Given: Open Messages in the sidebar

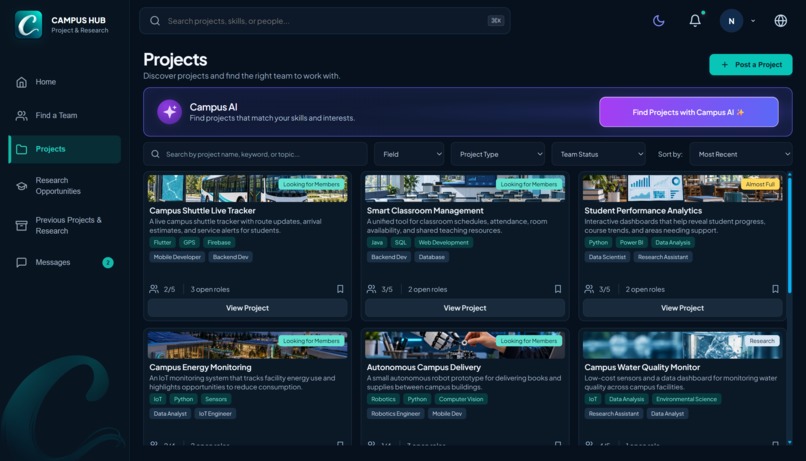Looking at the screenshot, I should click(x=64, y=263).
